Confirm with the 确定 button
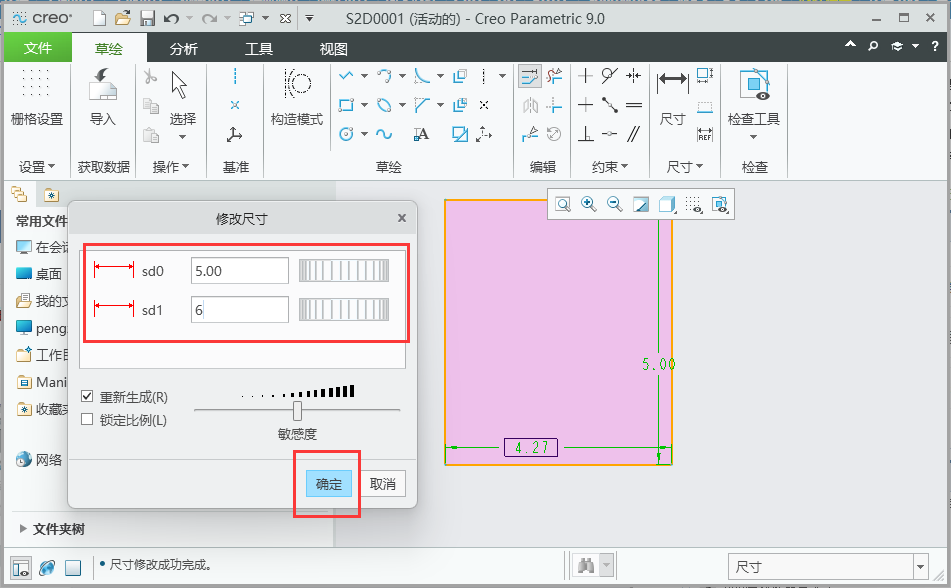The width and height of the screenshot is (951, 588). pyautogui.click(x=329, y=484)
